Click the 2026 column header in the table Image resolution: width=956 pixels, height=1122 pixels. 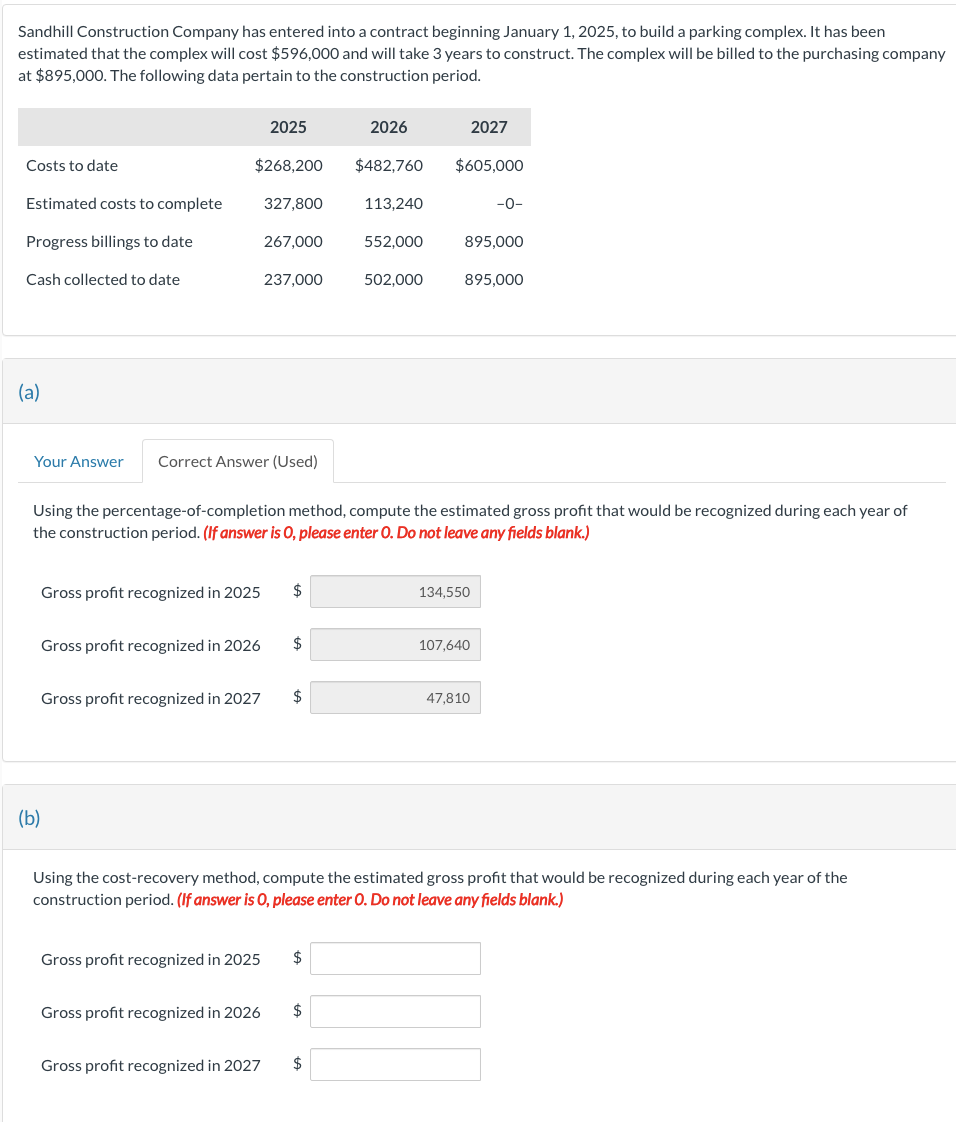388,127
